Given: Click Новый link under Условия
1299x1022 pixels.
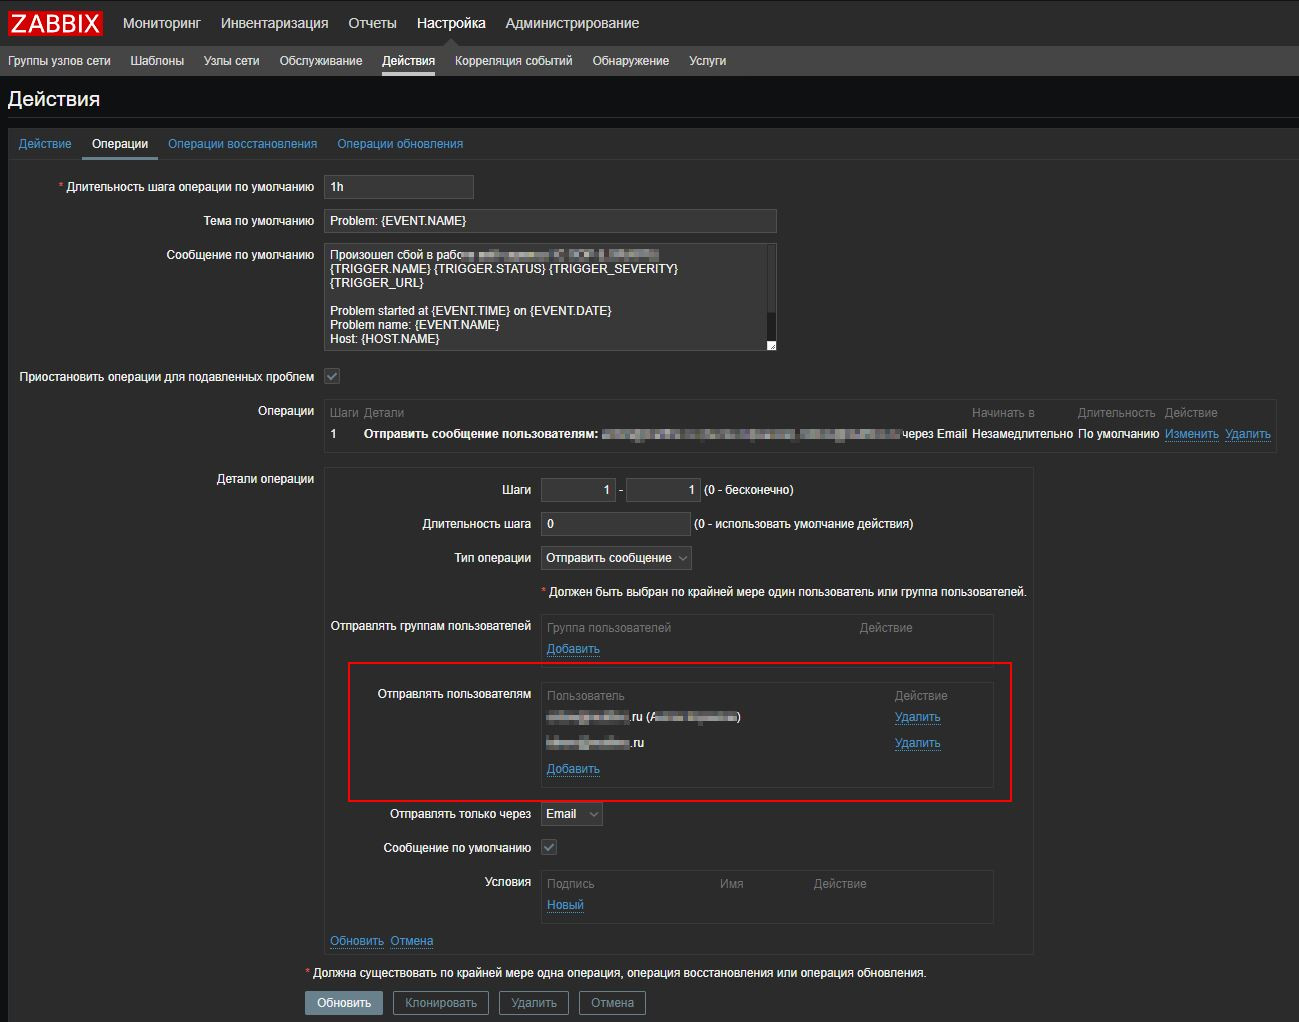Looking at the screenshot, I should click(565, 905).
